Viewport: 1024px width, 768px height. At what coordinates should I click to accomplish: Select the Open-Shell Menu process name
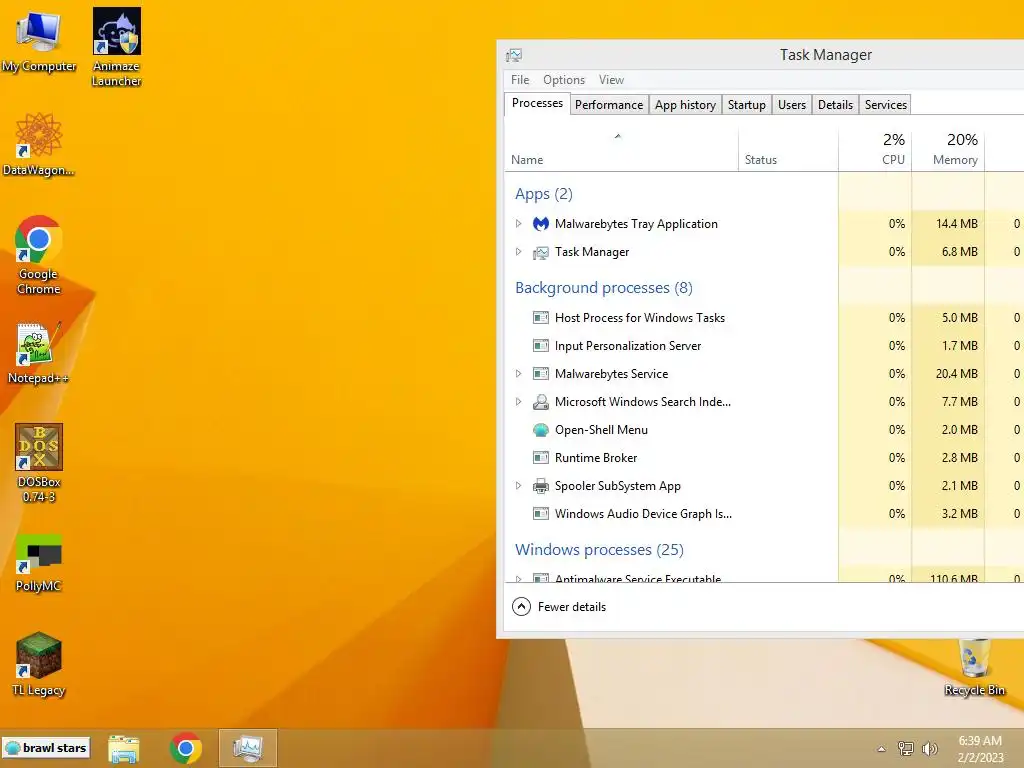(x=601, y=430)
